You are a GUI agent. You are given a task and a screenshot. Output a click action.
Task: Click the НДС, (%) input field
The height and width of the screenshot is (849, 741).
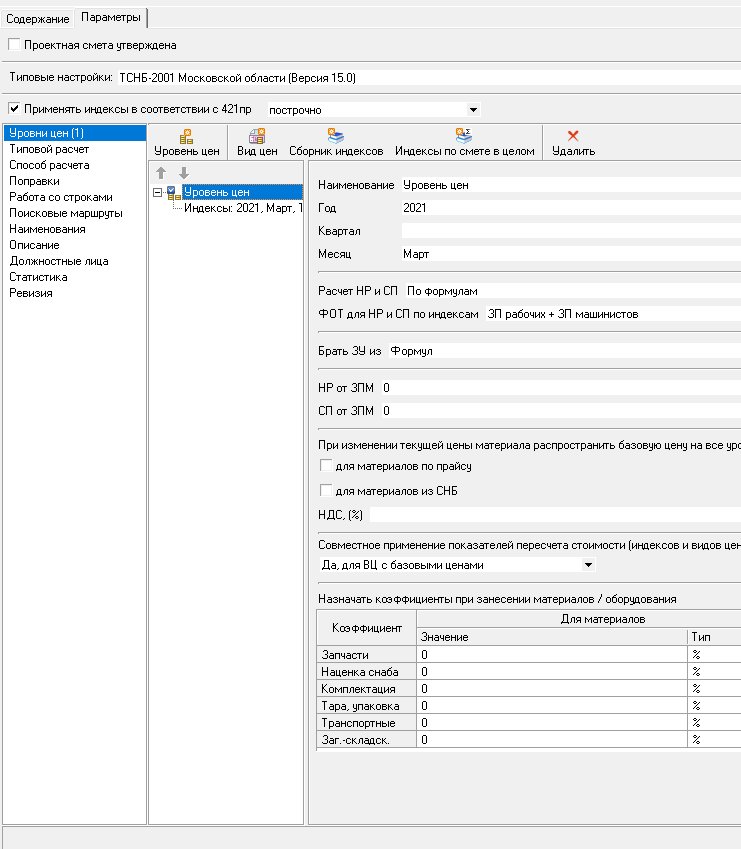[x=555, y=514]
